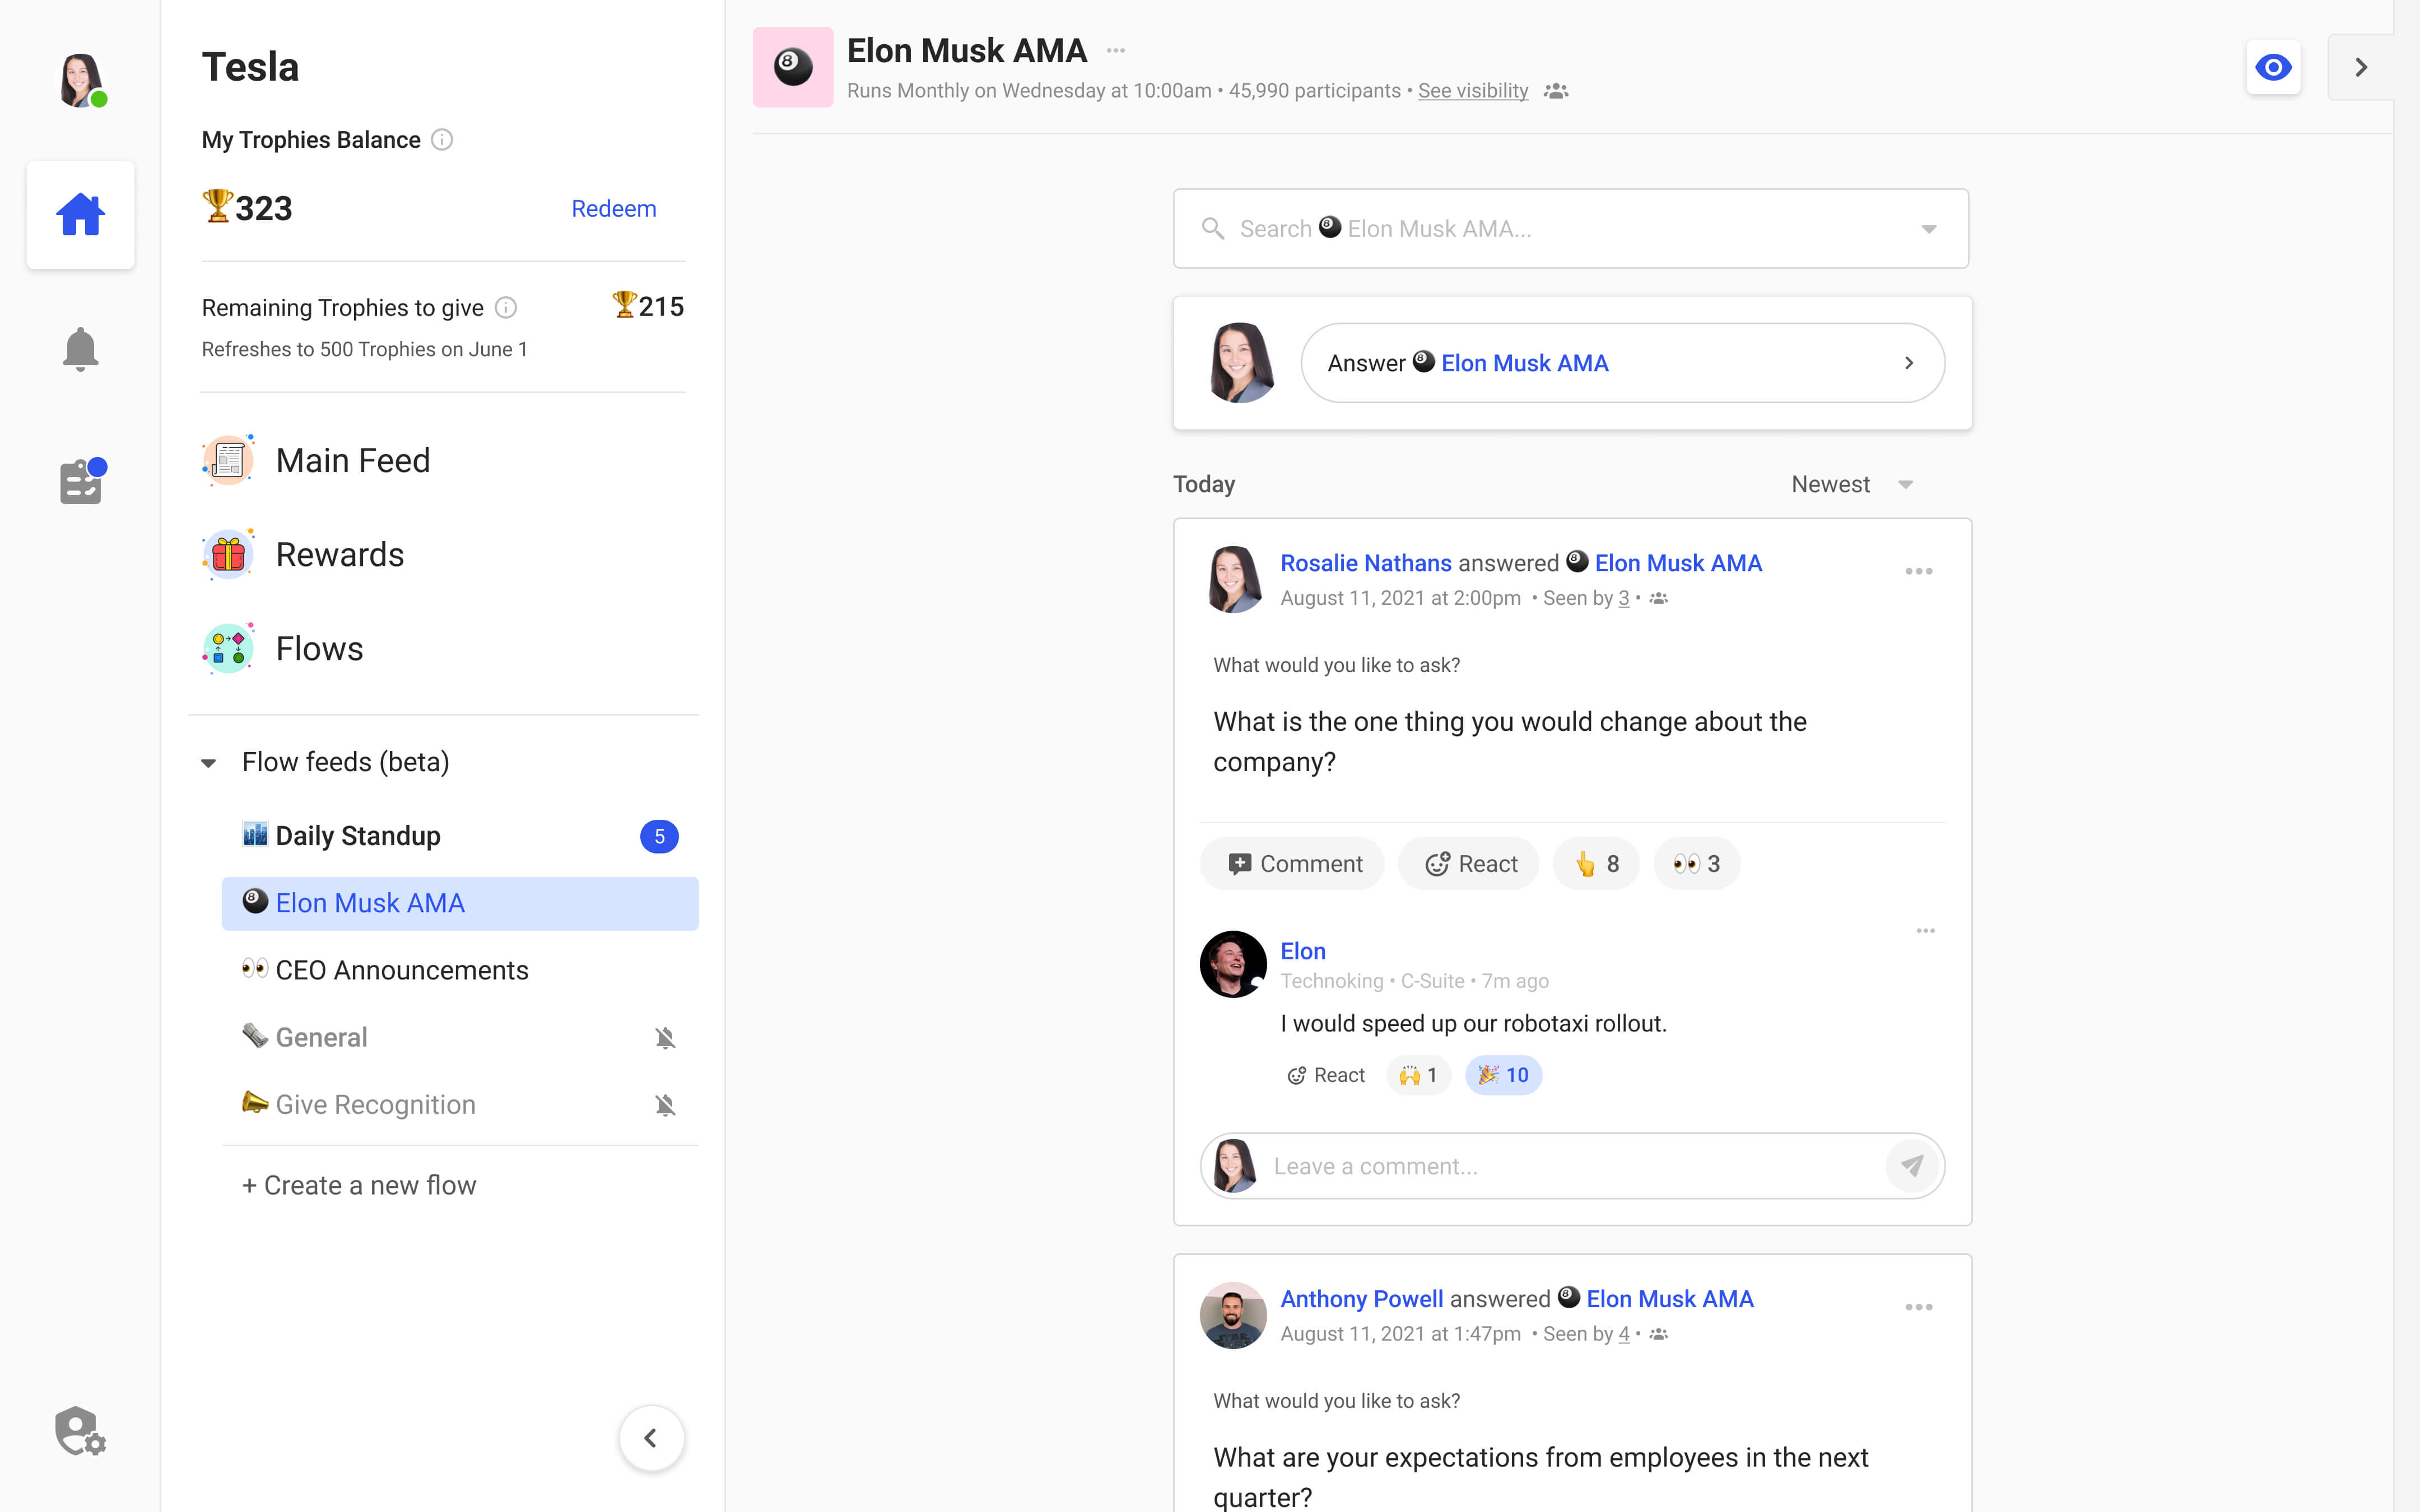Open Main Feed in sidebar
Image resolution: width=2420 pixels, height=1512 pixels.
pos(317,460)
